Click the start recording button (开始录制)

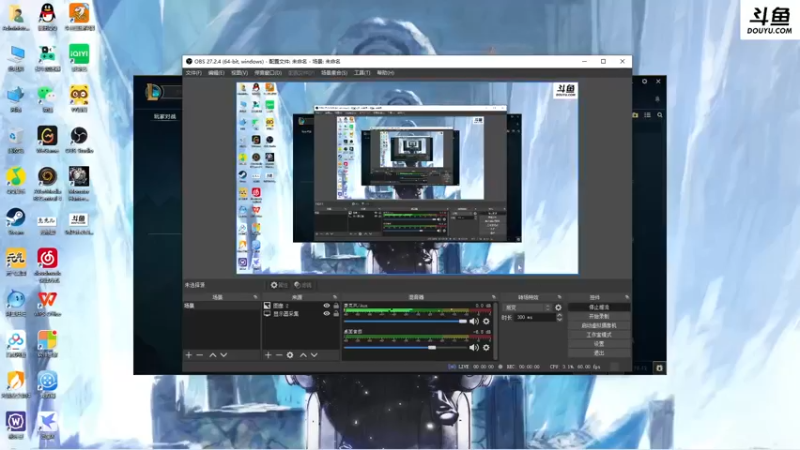(599, 316)
